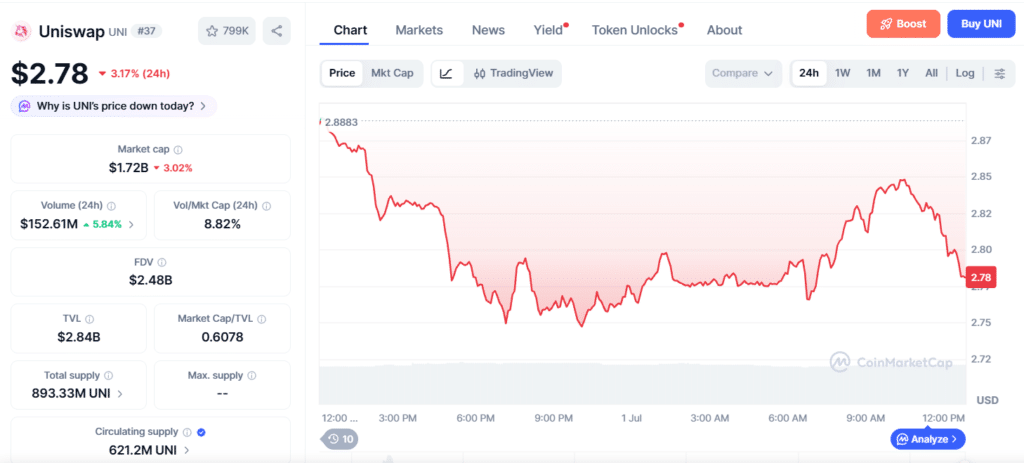The image size is (1024, 463).
Task: Select the All time range
Action: pyautogui.click(x=931, y=73)
